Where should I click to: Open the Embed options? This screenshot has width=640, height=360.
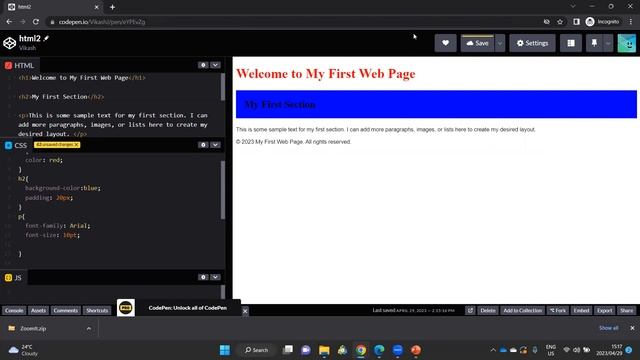click(581, 311)
